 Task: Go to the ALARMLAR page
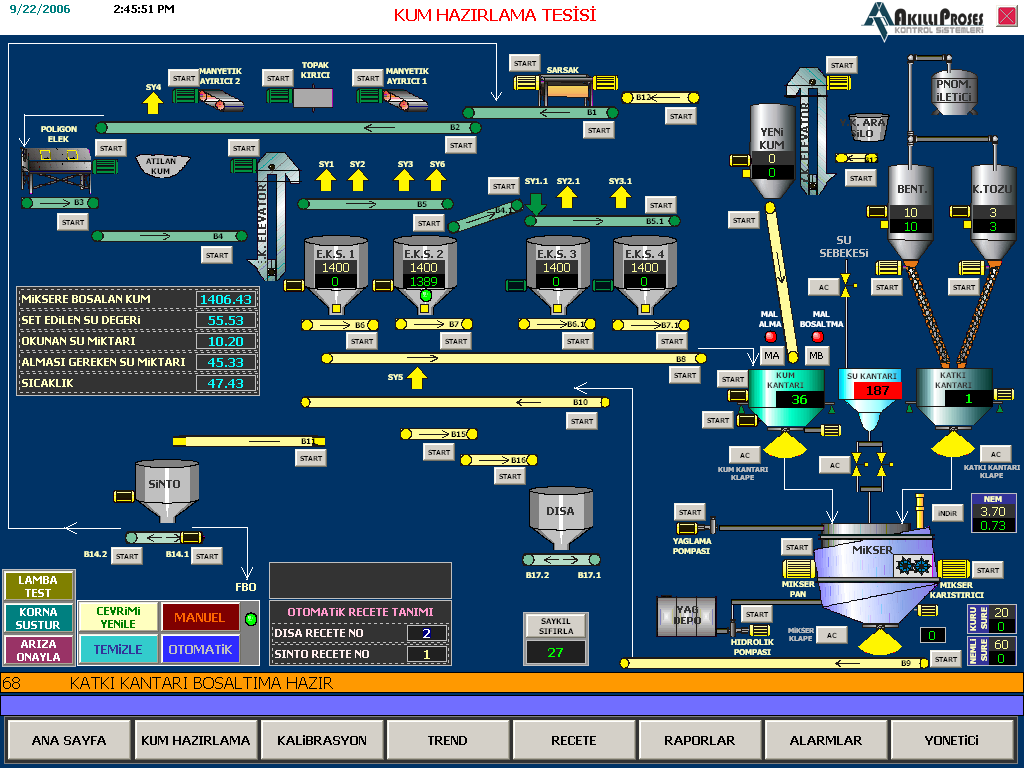(825, 741)
